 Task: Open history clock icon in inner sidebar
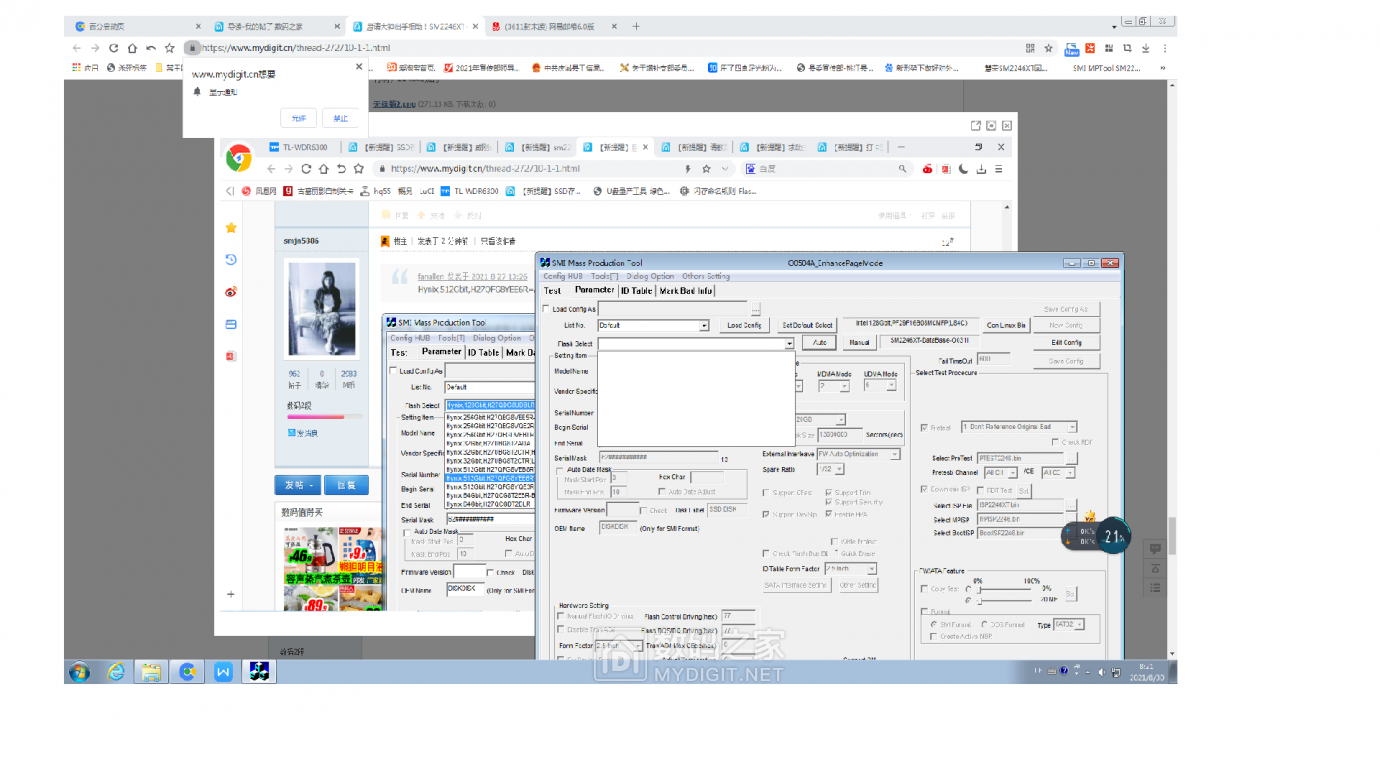231,260
